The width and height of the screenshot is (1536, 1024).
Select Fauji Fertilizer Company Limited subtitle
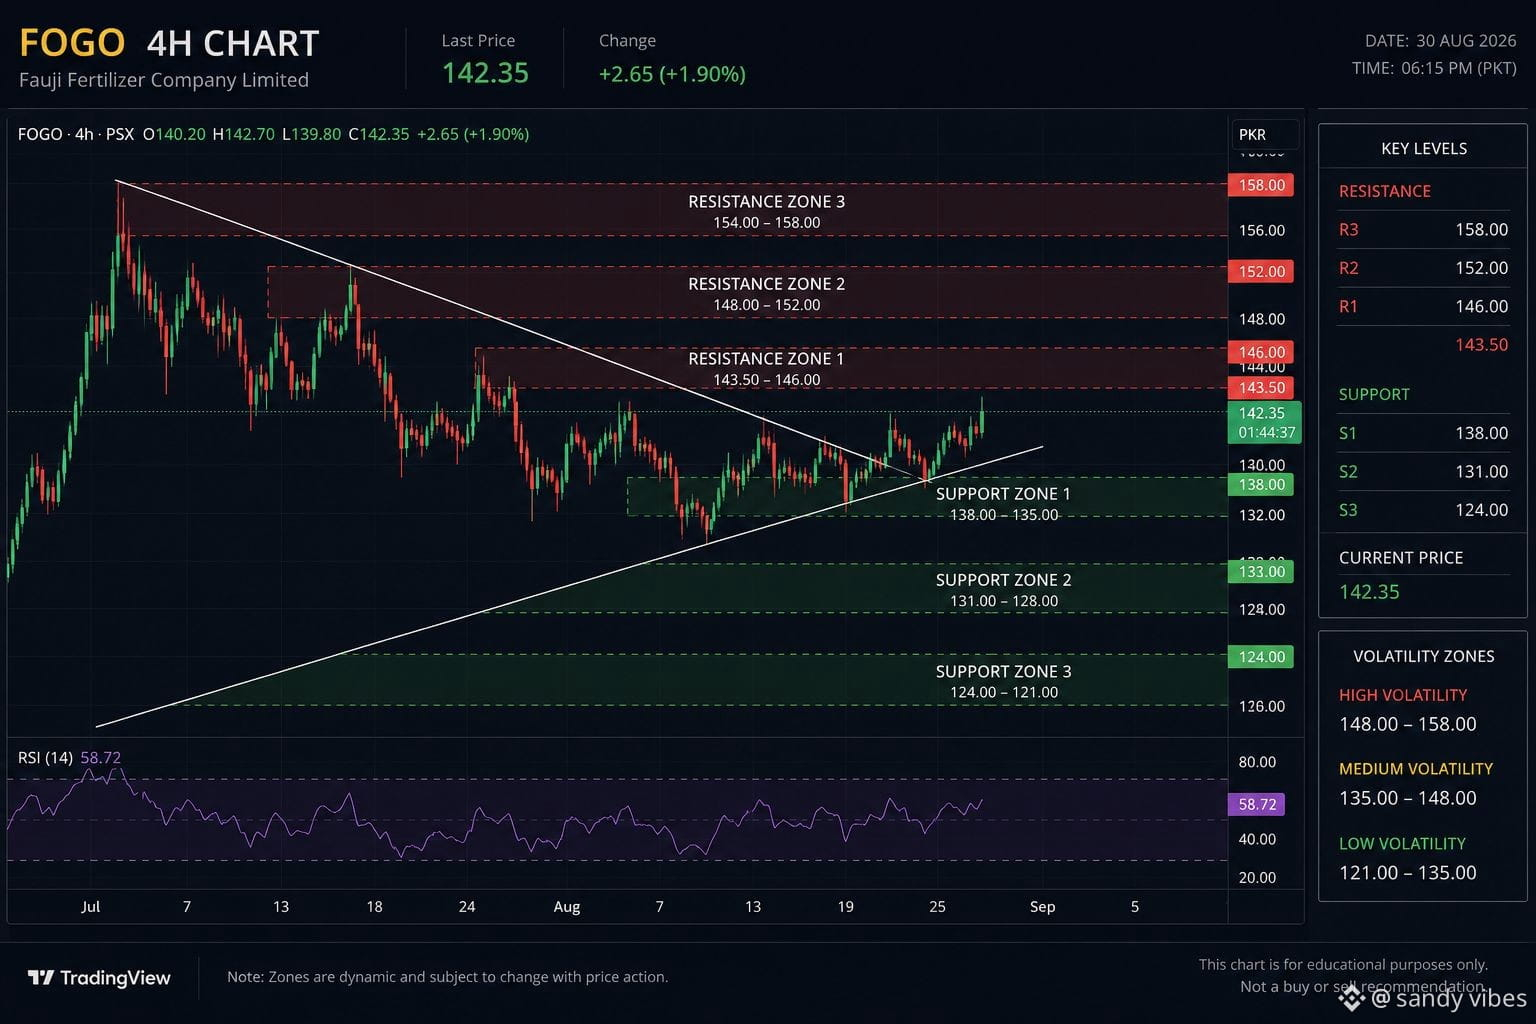click(164, 80)
